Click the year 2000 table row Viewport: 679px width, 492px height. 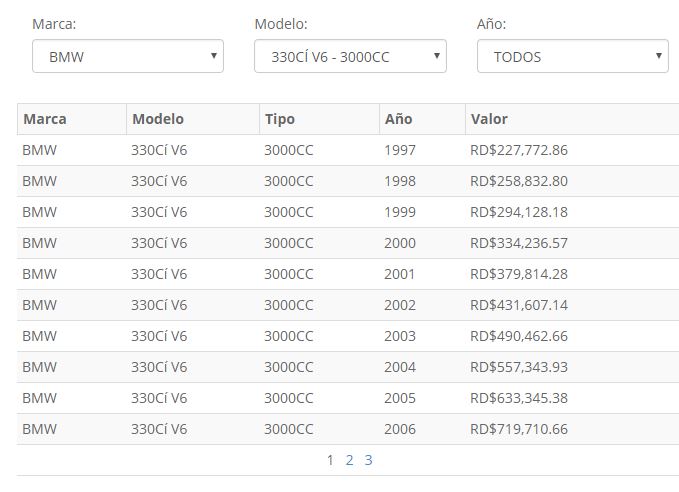pos(400,243)
